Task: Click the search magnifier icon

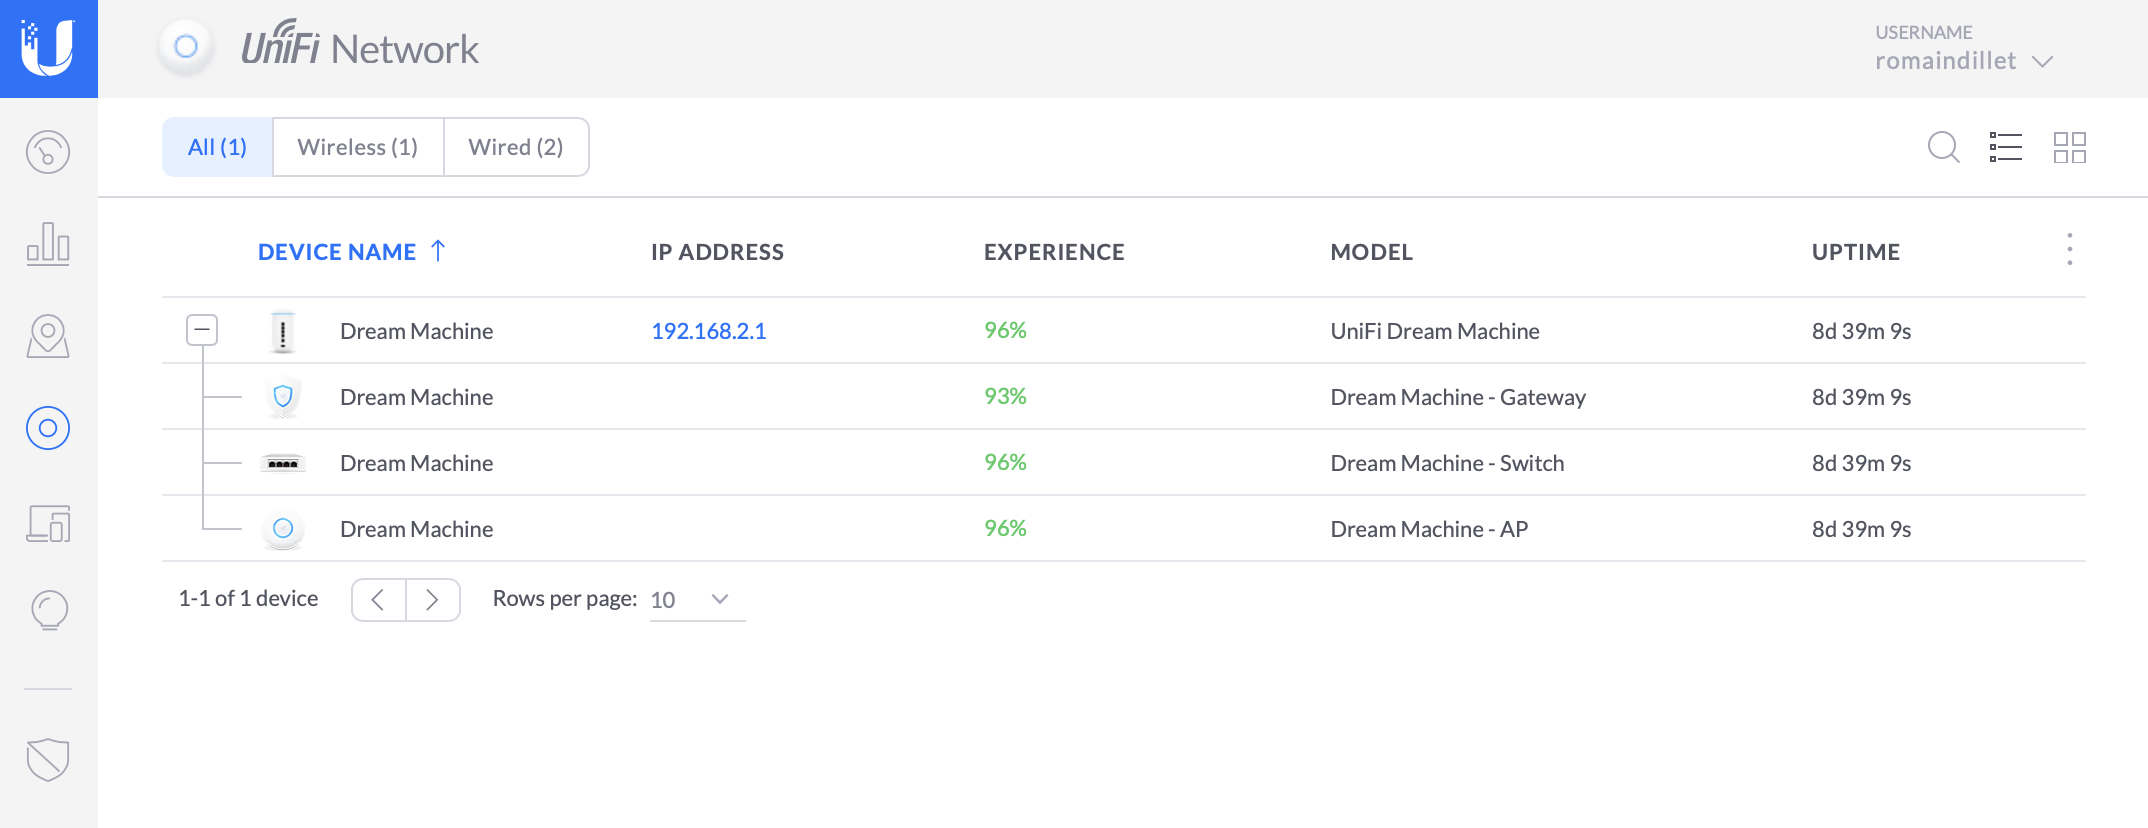Action: click(1943, 147)
